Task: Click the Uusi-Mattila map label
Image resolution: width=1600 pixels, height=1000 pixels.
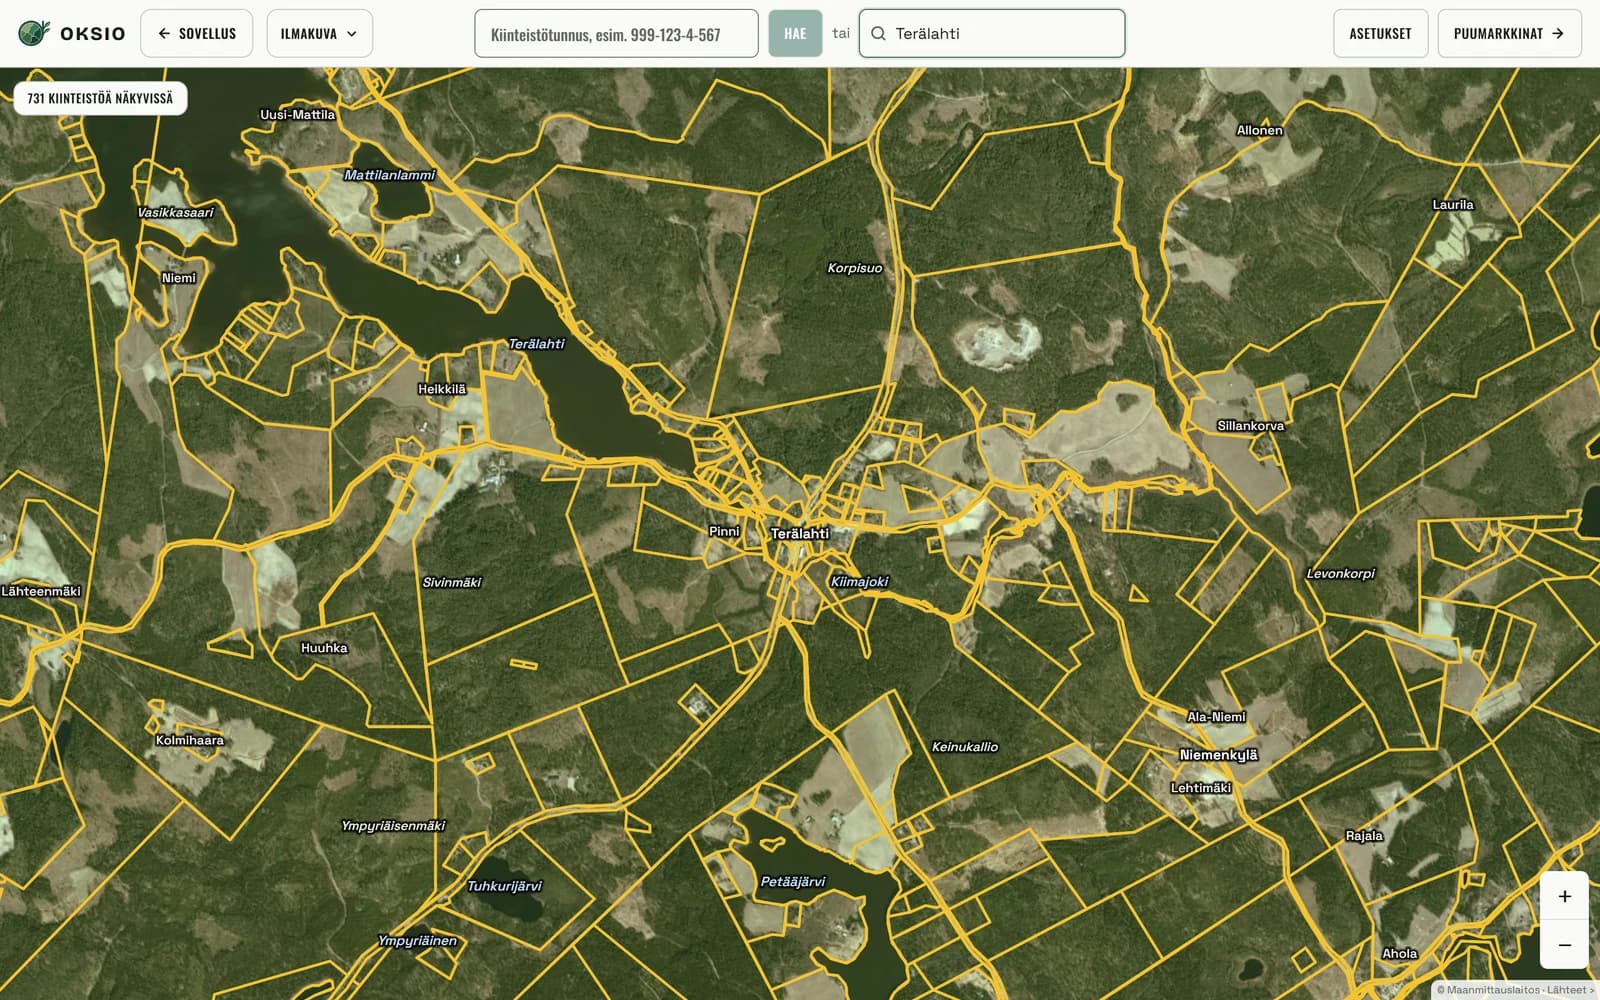Action: pyautogui.click(x=298, y=115)
